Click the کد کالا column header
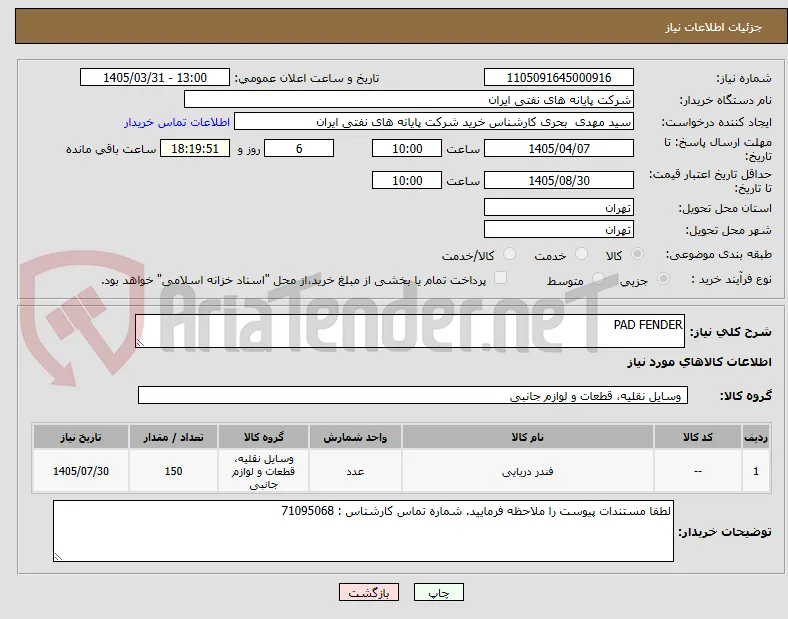788x619 pixels. coord(698,437)
